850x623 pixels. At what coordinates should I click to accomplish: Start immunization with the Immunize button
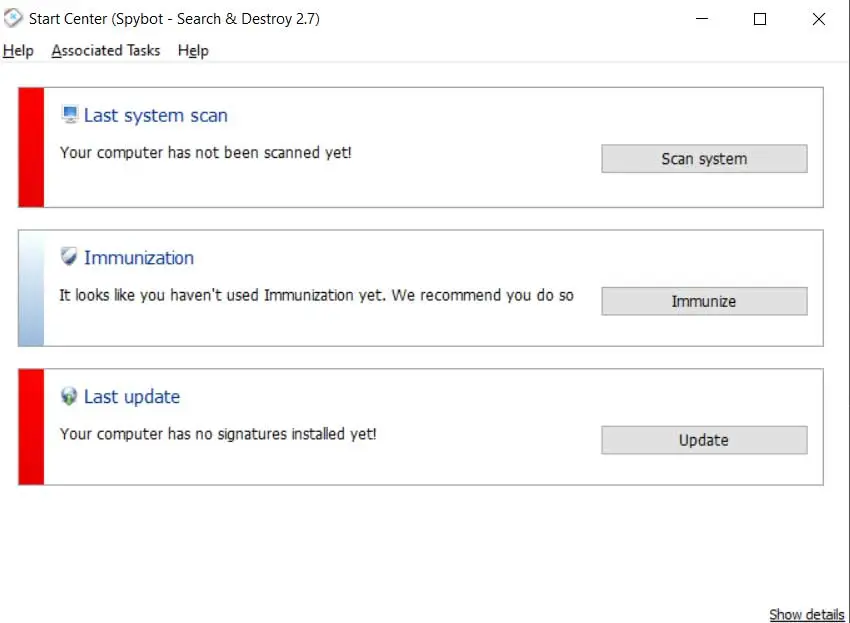(x=703, y=301)
